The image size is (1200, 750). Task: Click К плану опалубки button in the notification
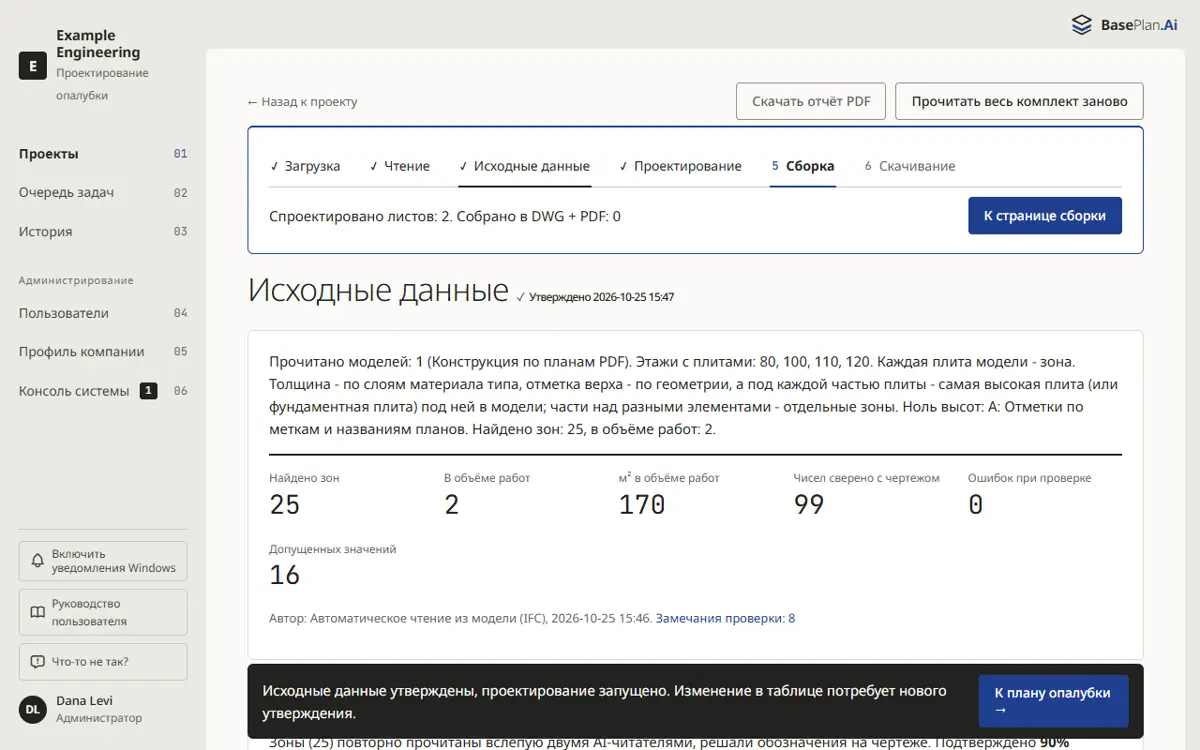click(1053, 701)
